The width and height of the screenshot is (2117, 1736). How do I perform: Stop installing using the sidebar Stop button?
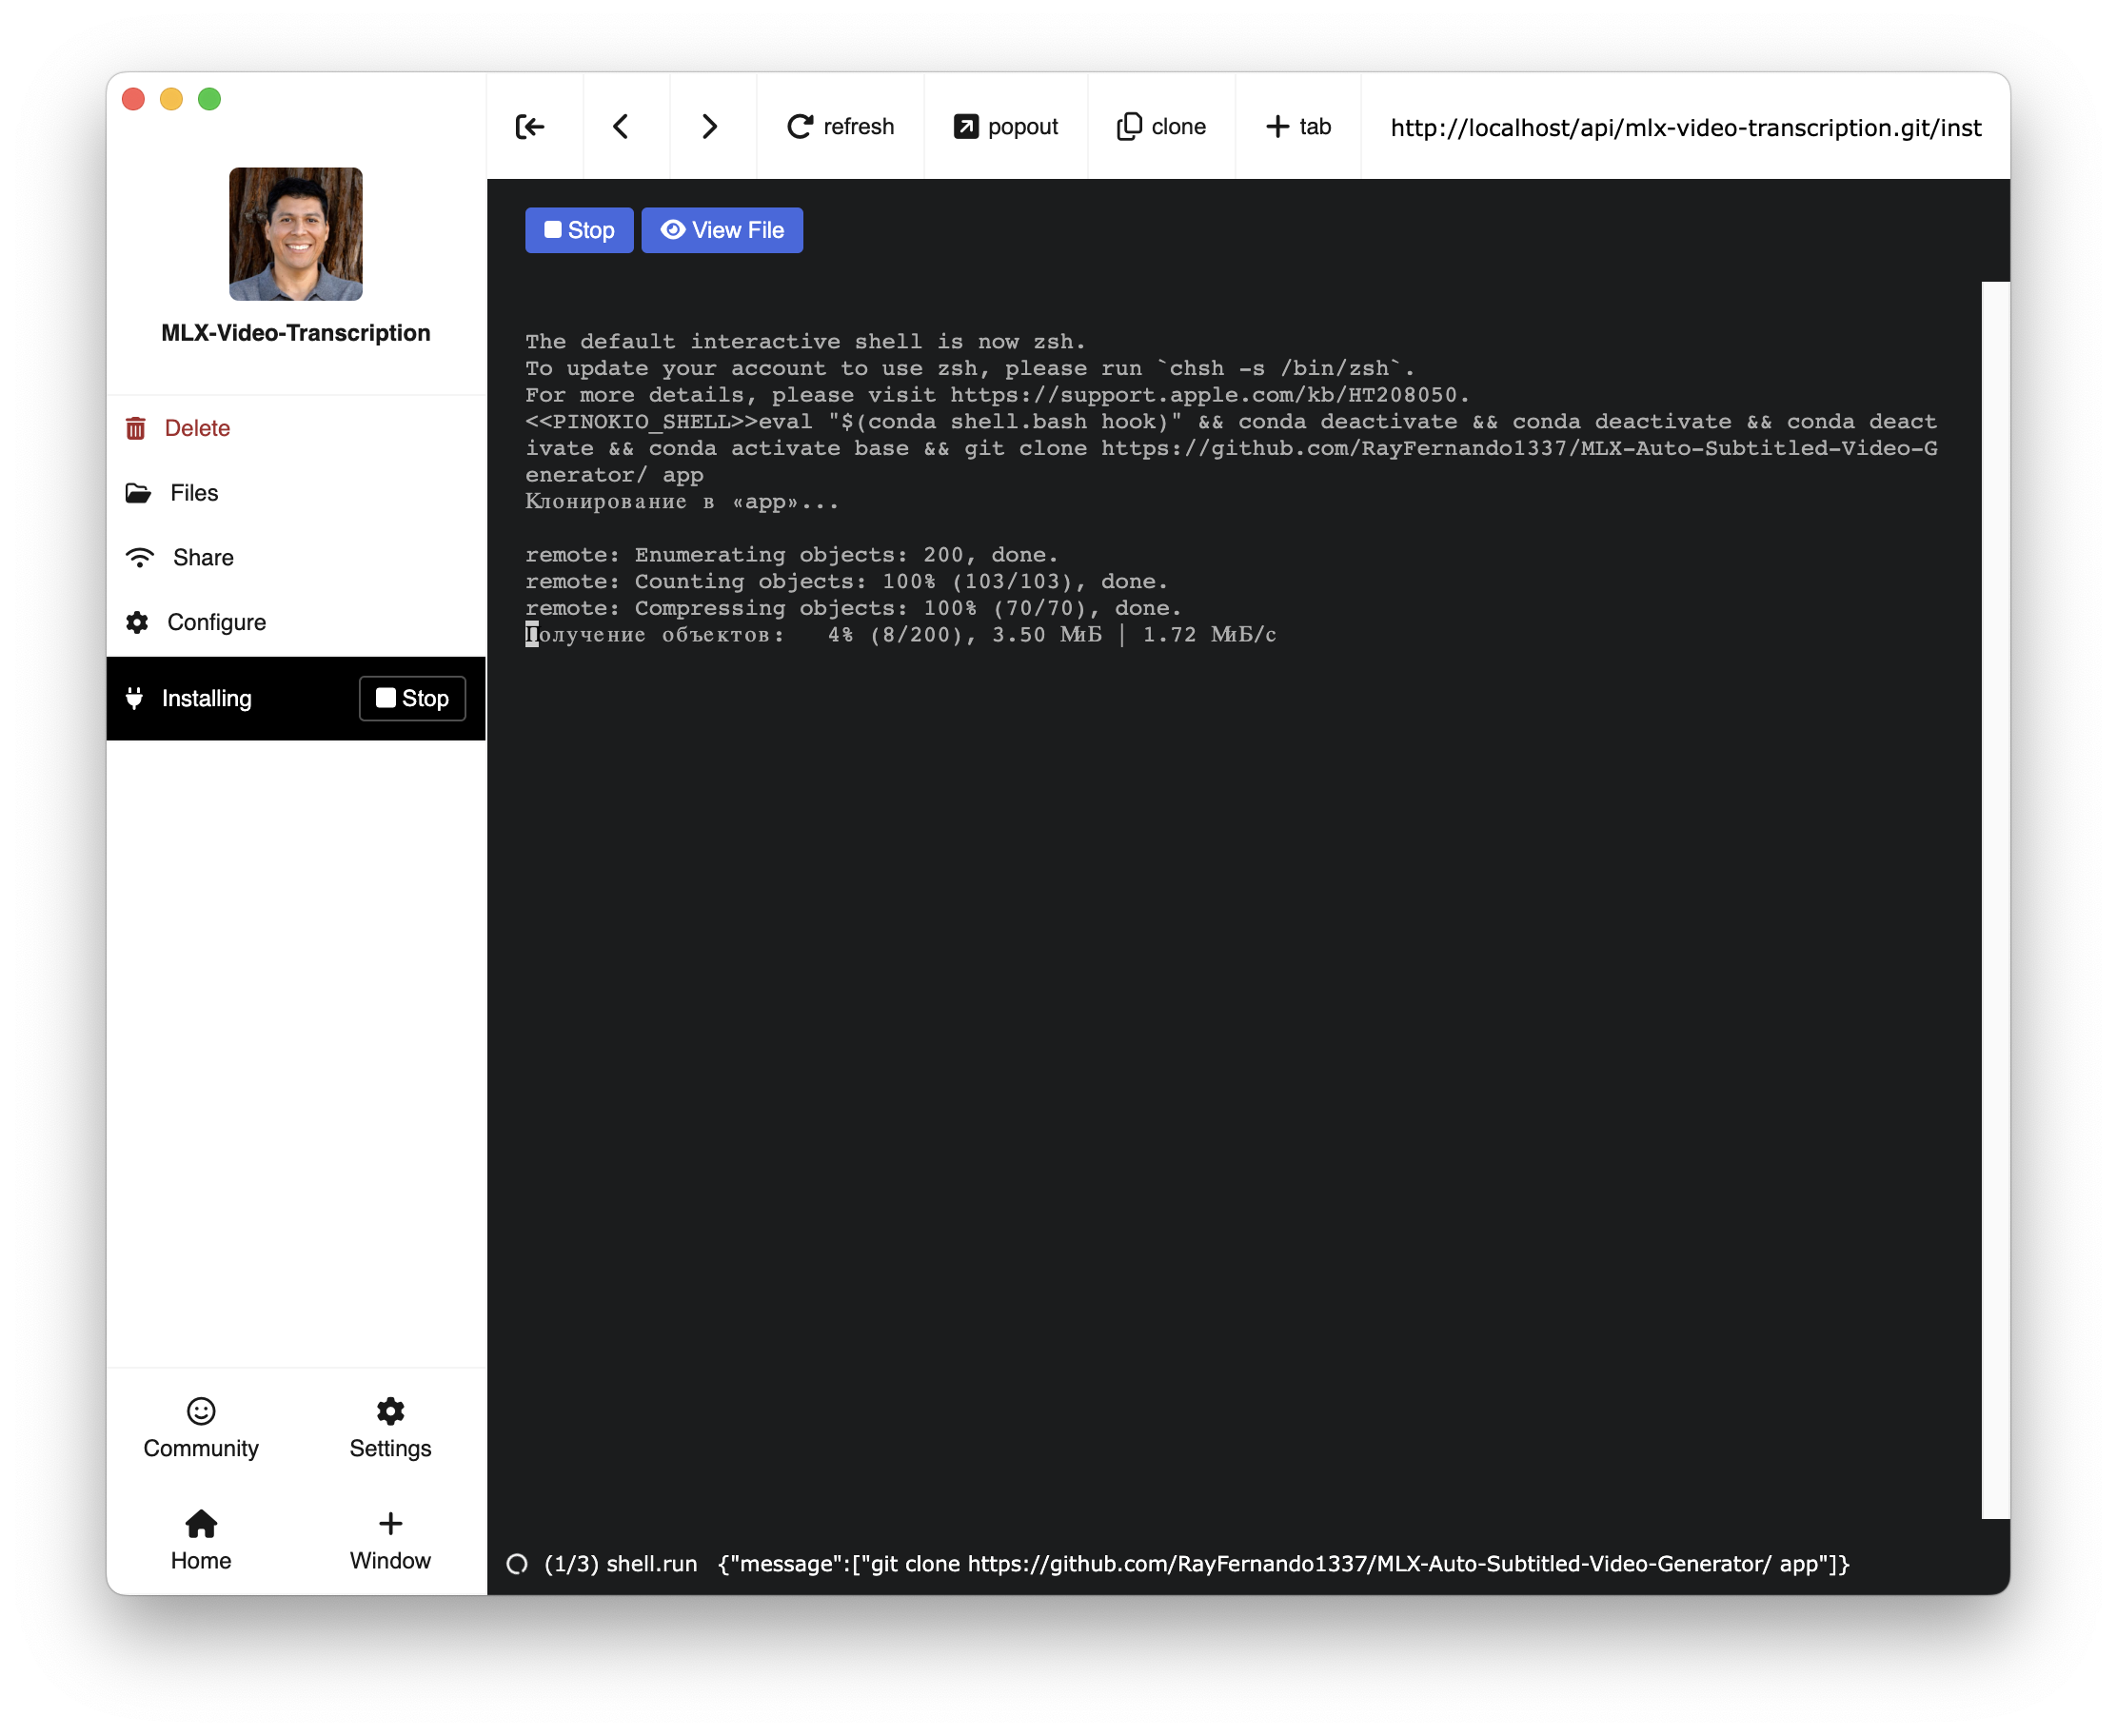tap(412, 698)
